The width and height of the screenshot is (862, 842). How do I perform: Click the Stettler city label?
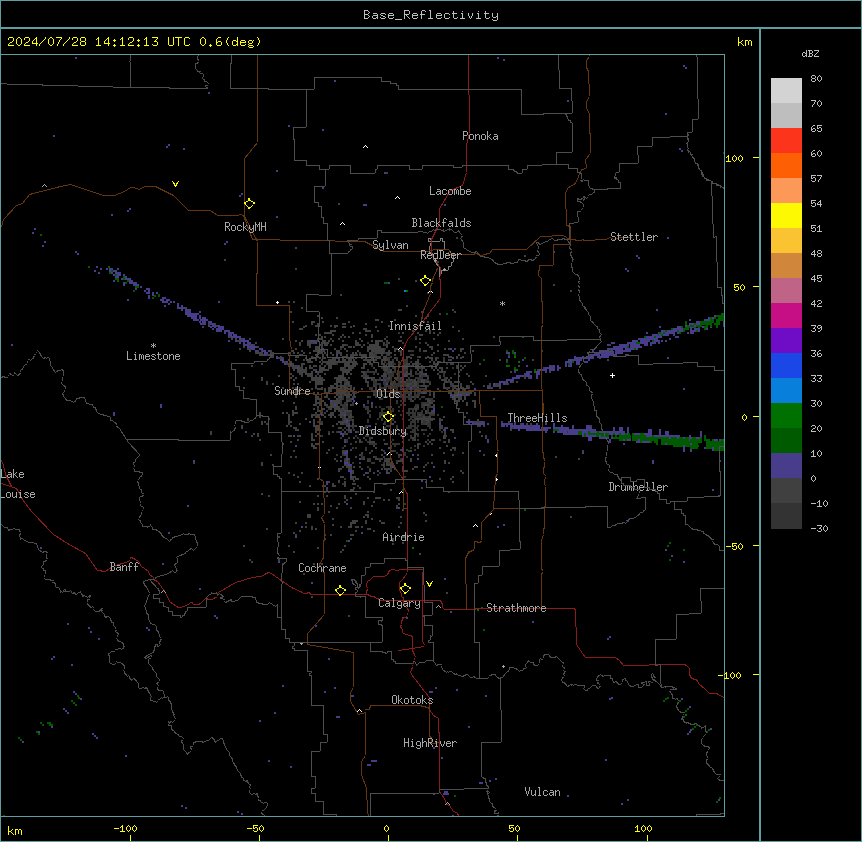pyautogui.click(x=634, y=237)
